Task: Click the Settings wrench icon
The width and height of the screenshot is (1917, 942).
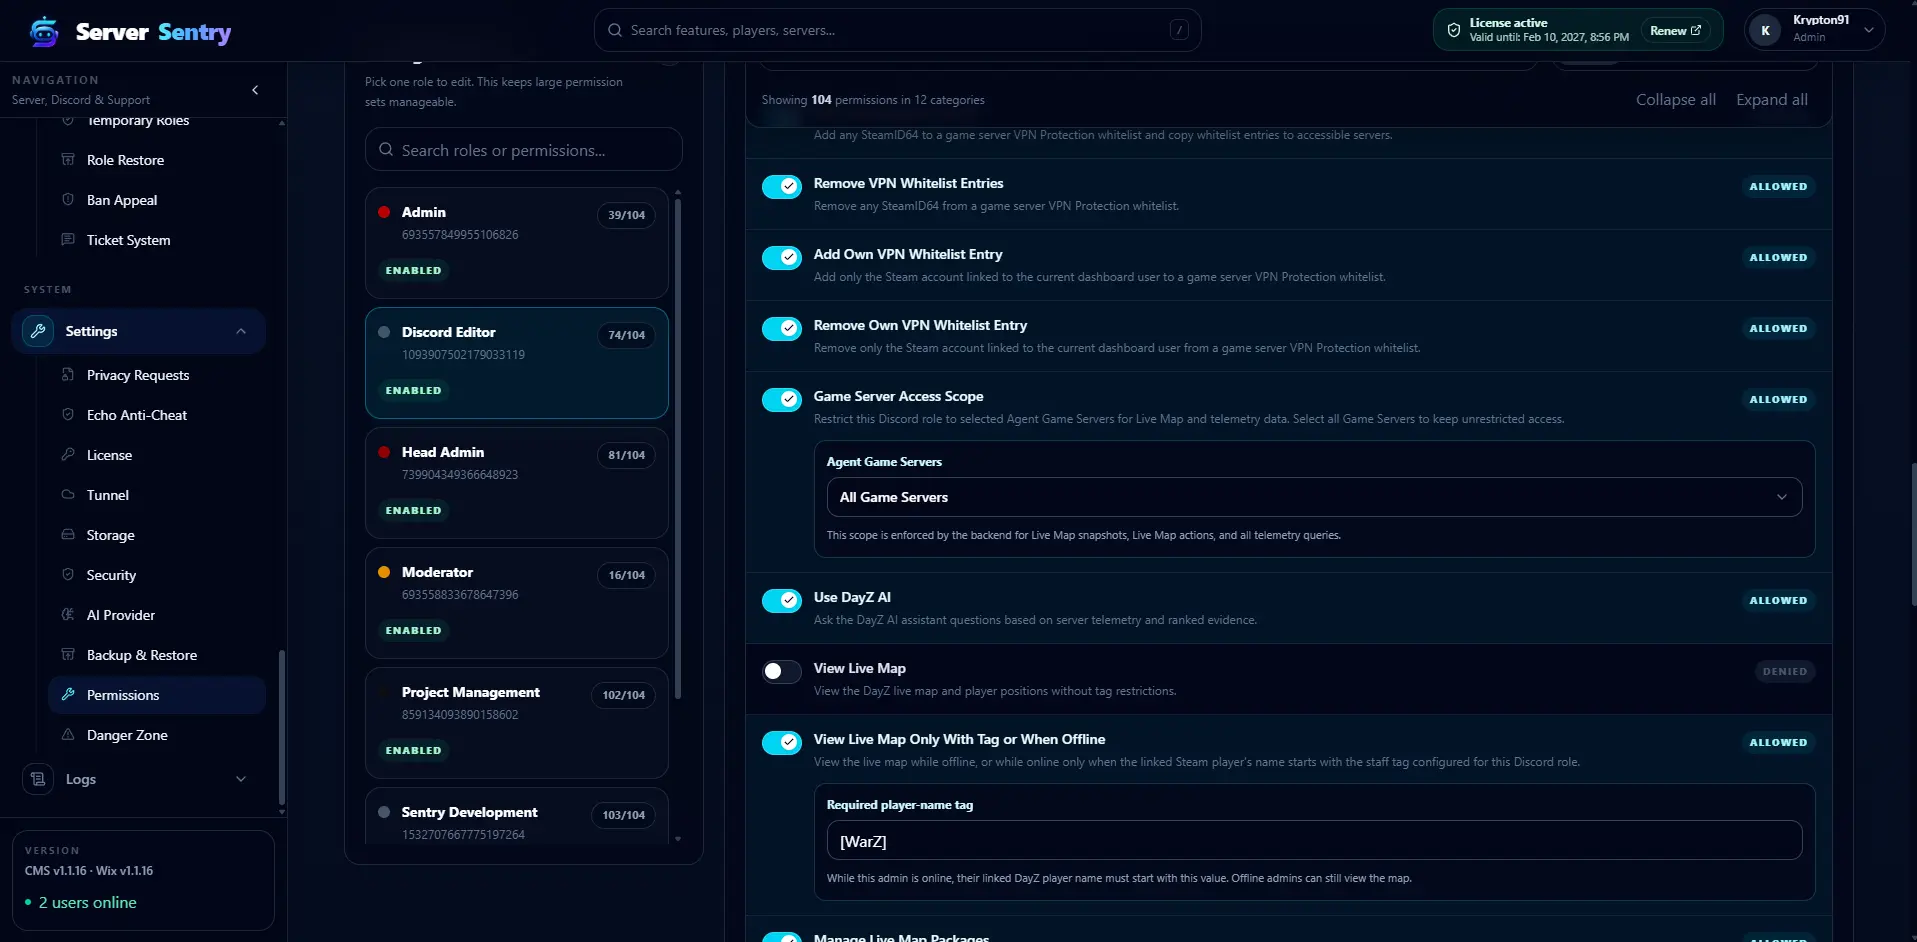Action: click(38, 331)
